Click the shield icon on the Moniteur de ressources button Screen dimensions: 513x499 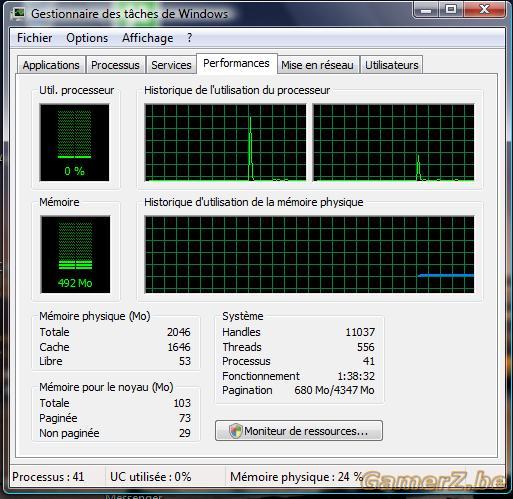pos(236,431)
